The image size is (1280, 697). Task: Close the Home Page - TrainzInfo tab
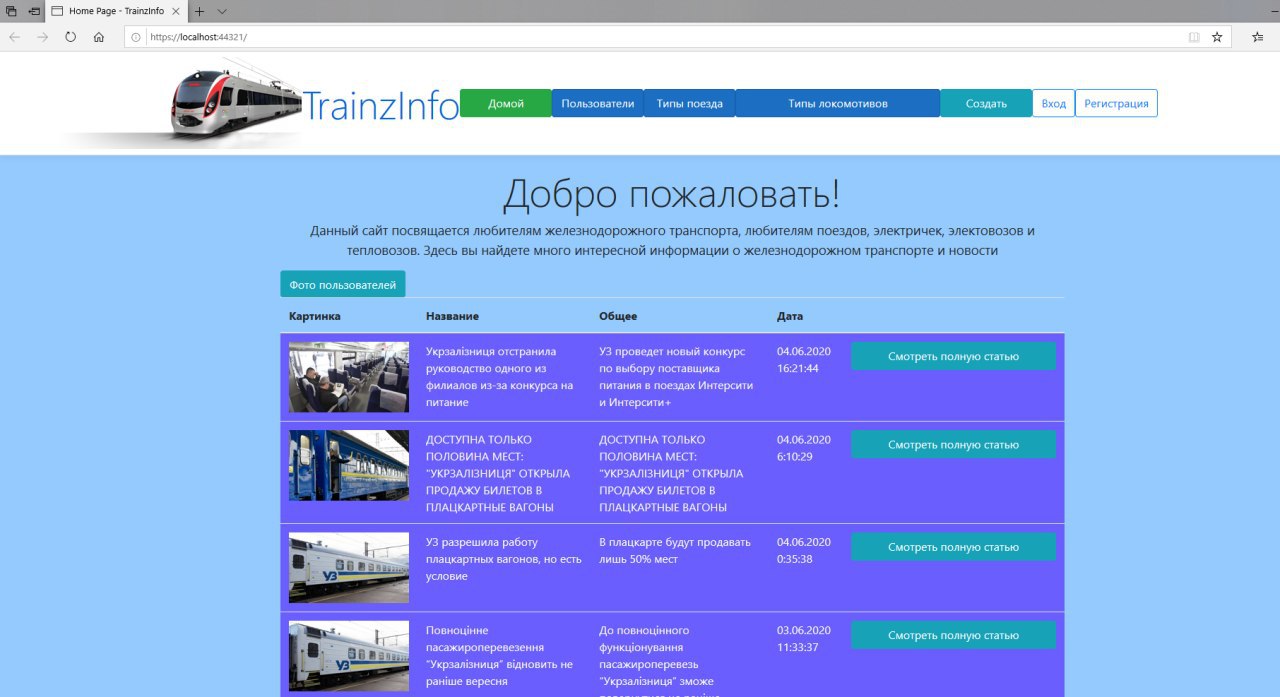(176, 11)
